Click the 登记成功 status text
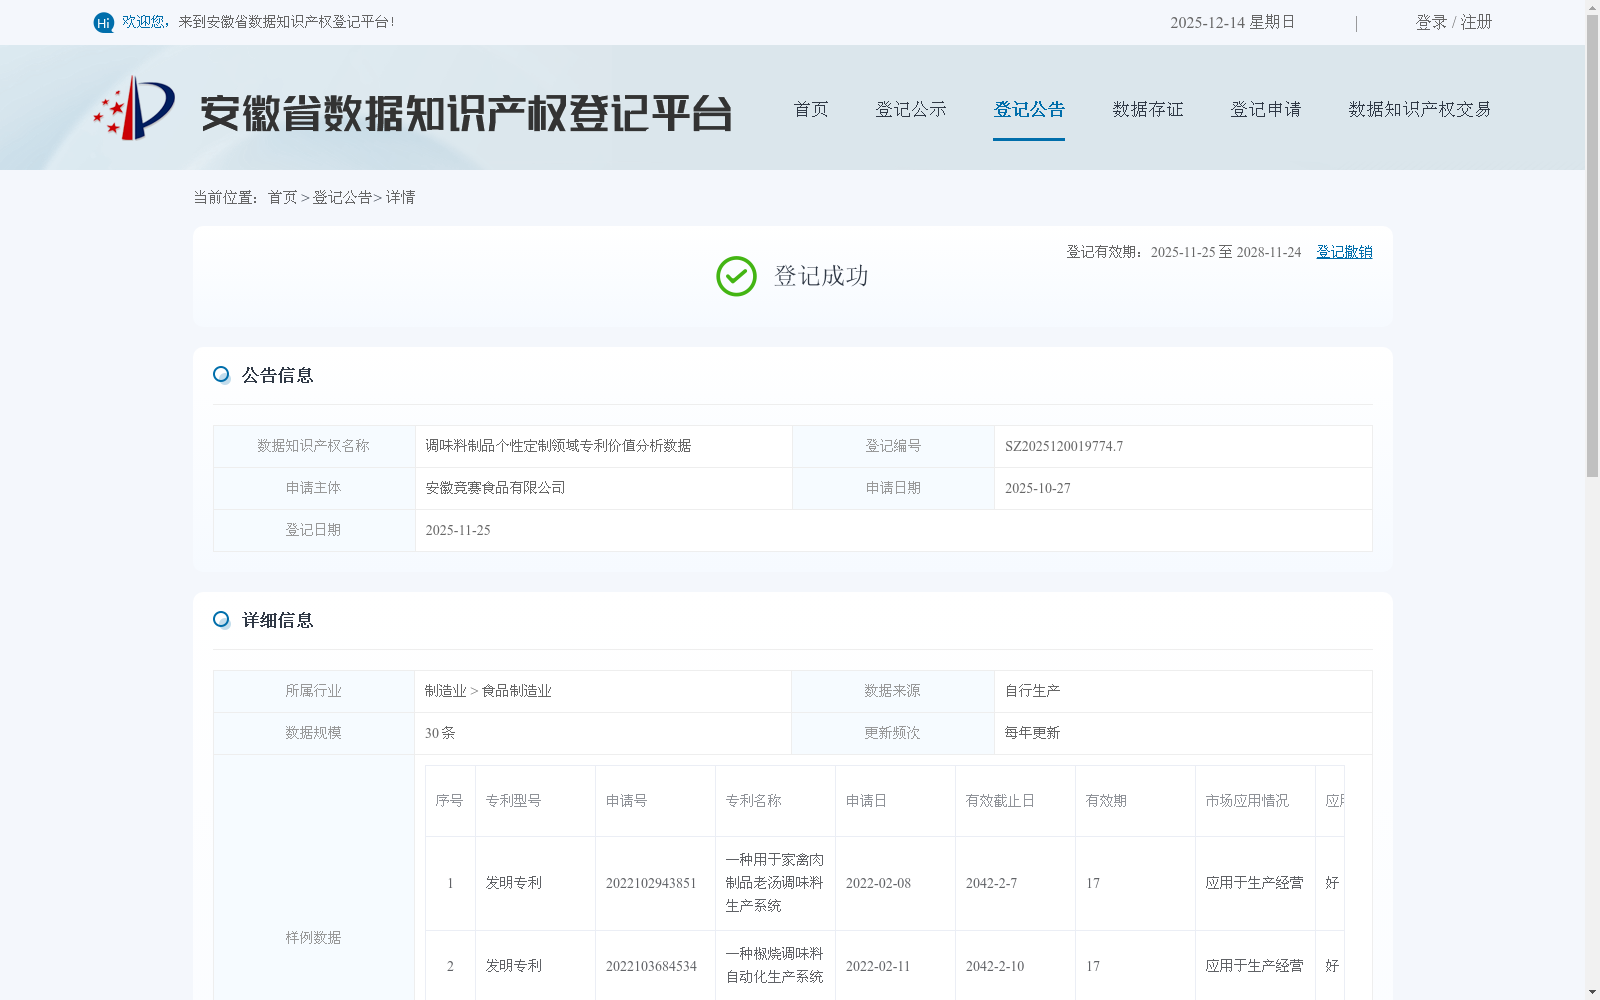1600x1000 pixels. coord(821,276)
